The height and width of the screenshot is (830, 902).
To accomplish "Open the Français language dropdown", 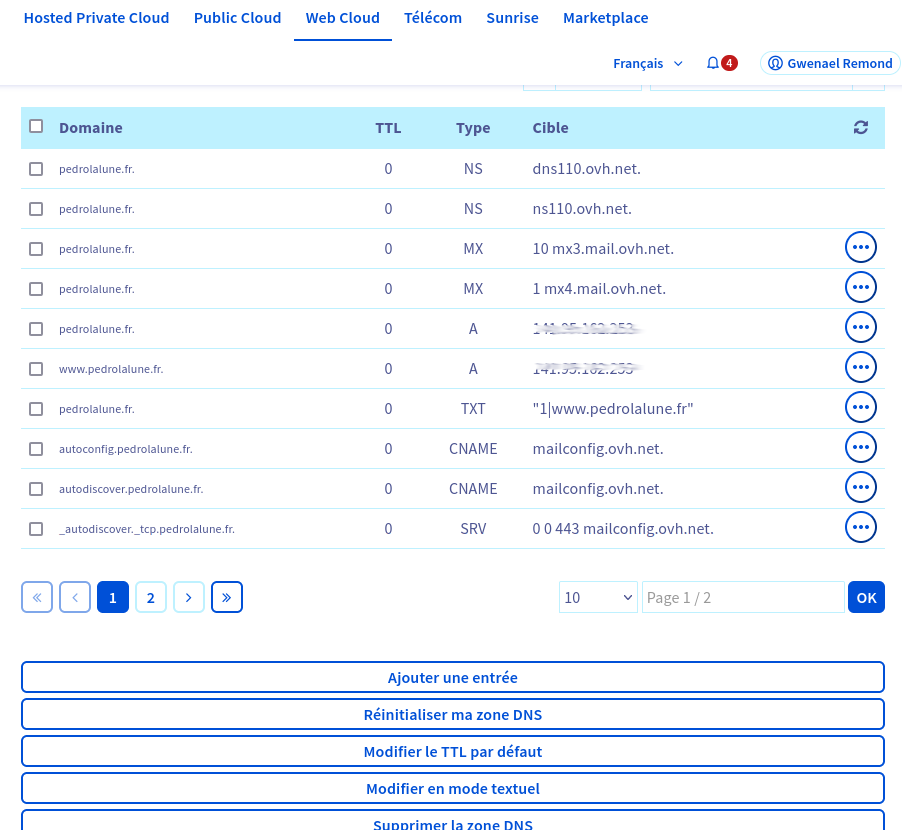I will (648, 63).
